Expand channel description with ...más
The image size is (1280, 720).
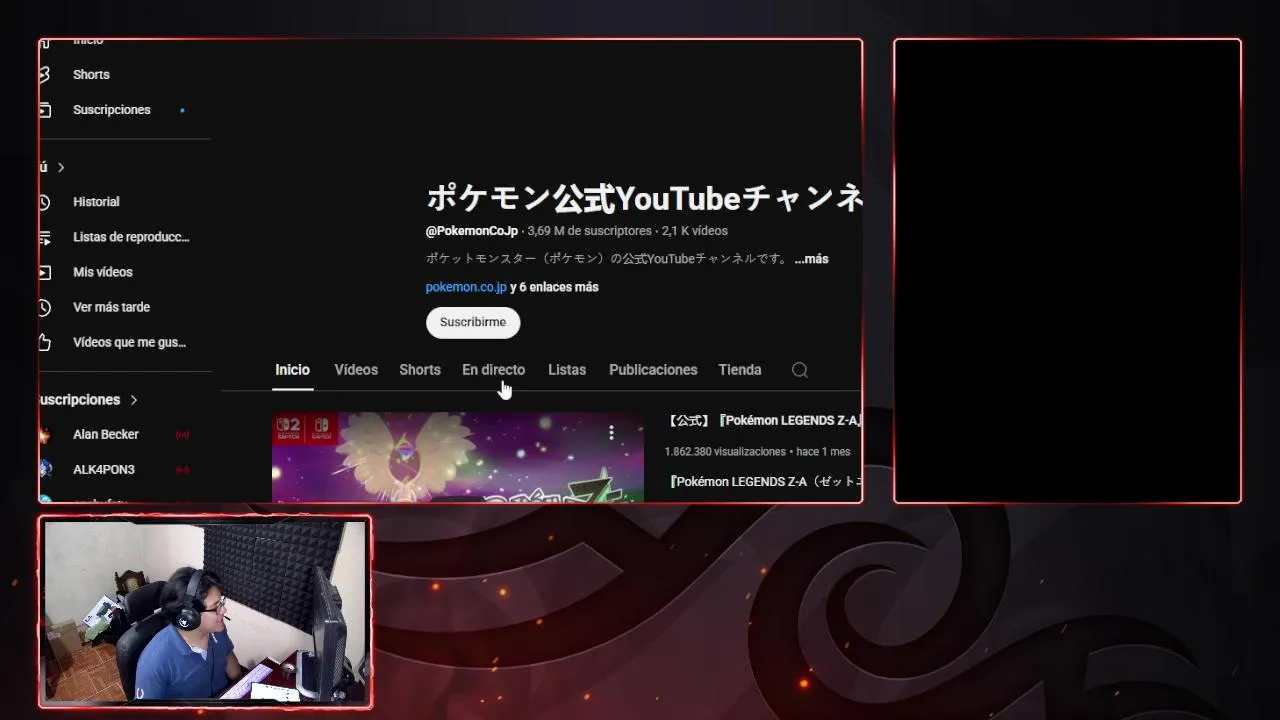pos(811,259)
